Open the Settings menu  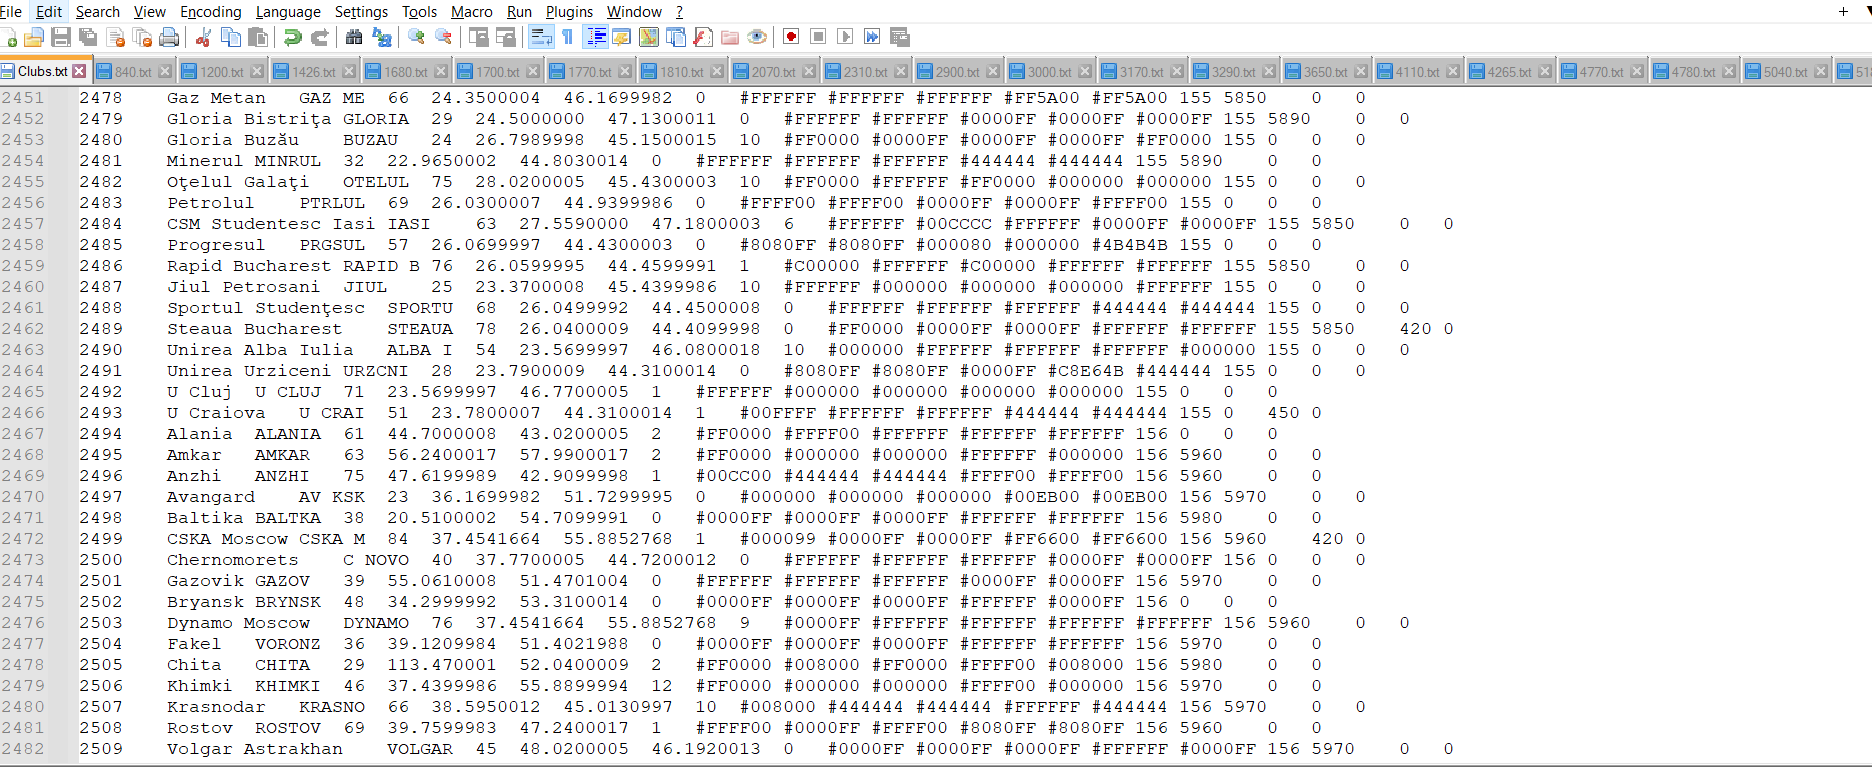[361, 12]
